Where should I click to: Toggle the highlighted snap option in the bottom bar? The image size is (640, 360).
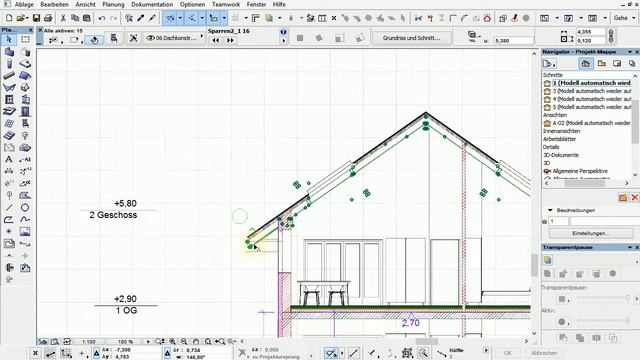coord(331,353)
